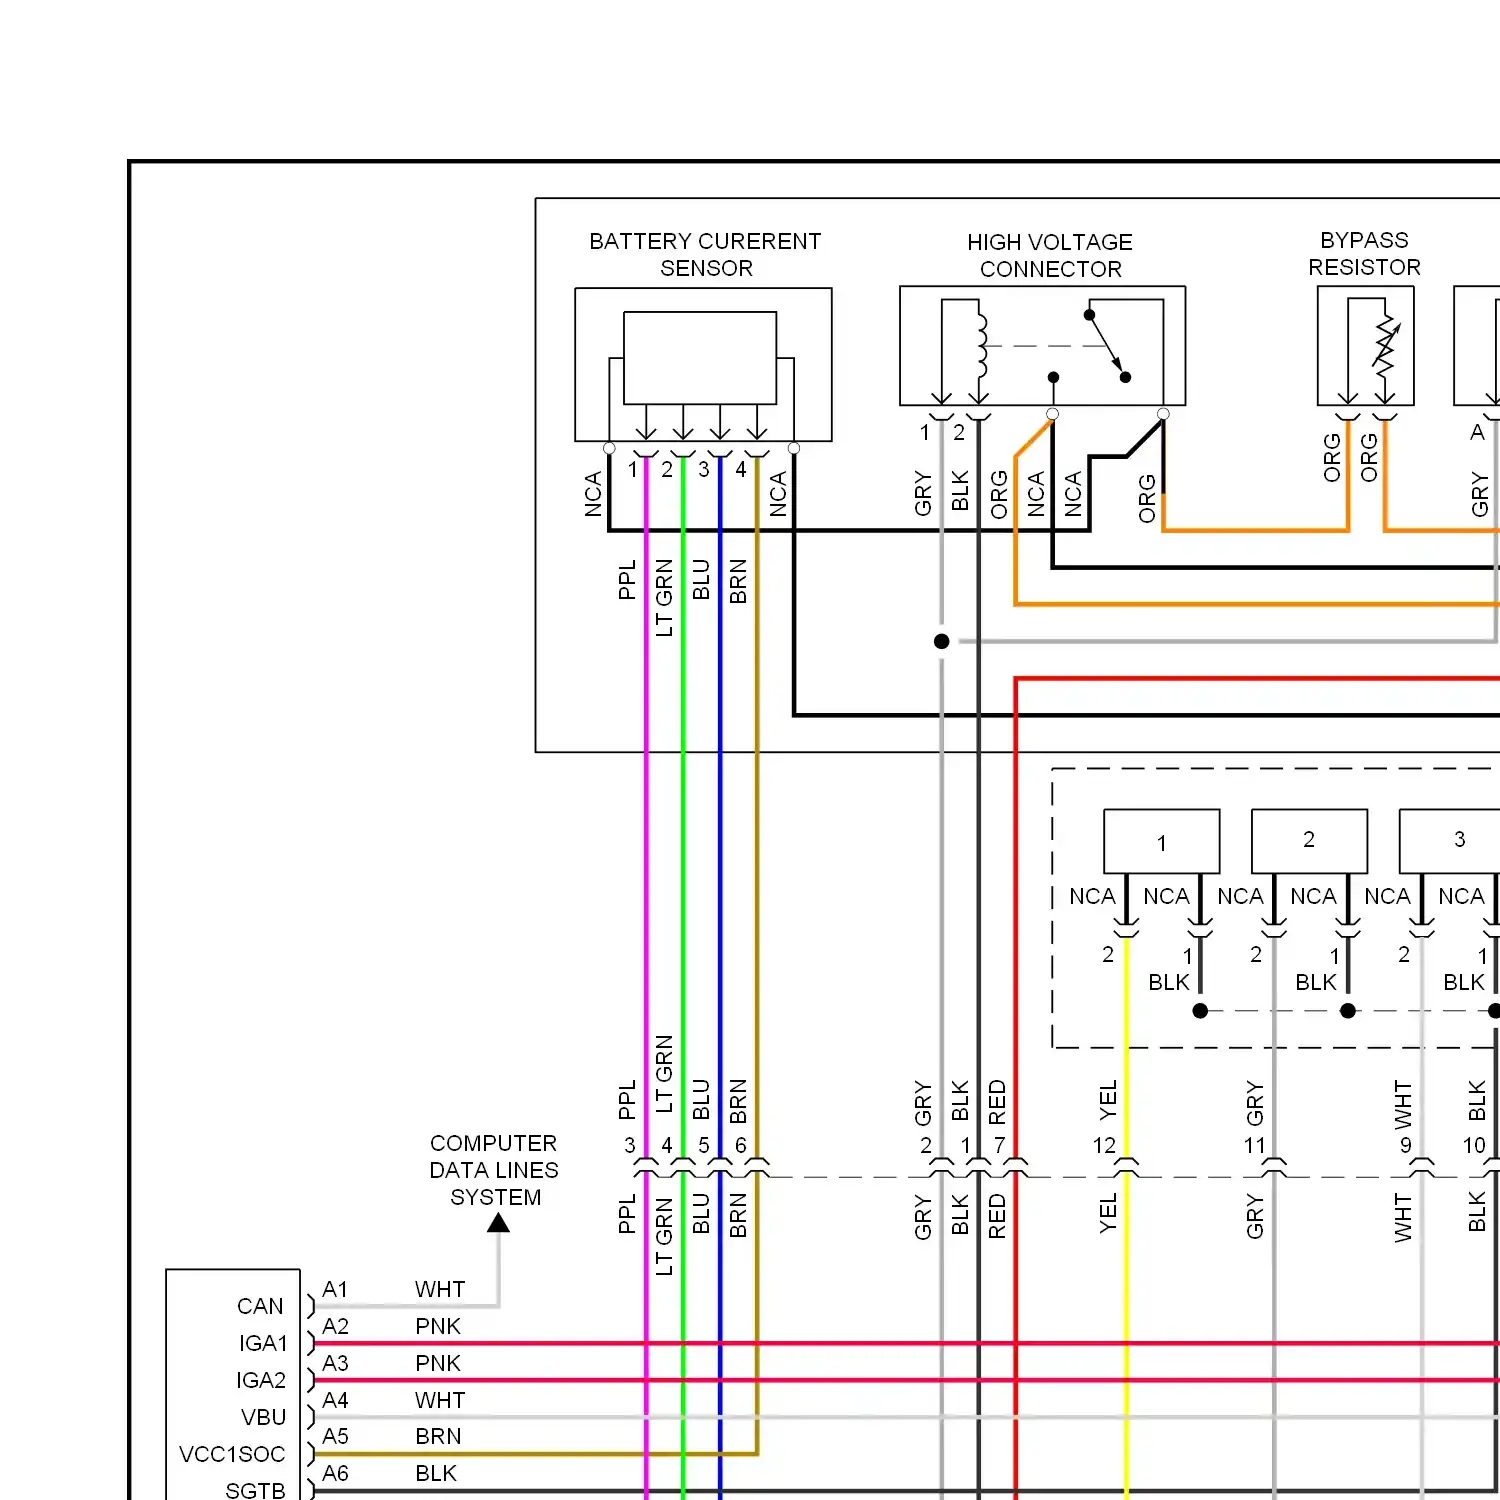Select connector pin number 5 on the blue wire
Screen dimensions: 1500x1500
click(x=704, y=1145)
